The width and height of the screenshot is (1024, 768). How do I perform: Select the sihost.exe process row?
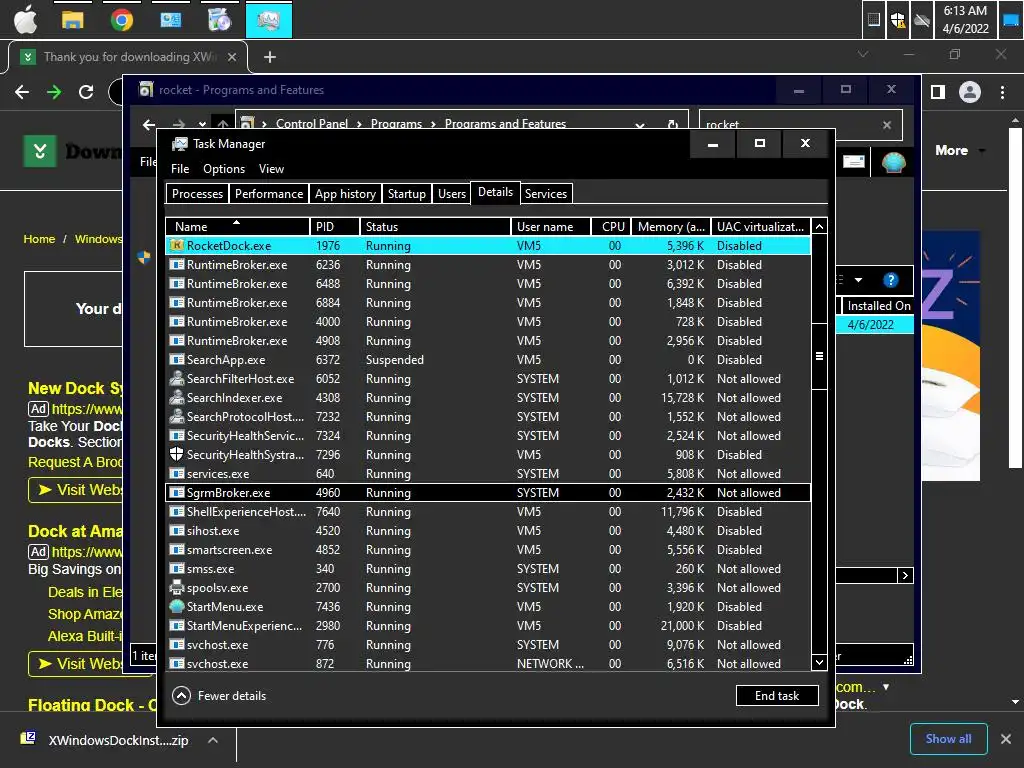[488, 531]
